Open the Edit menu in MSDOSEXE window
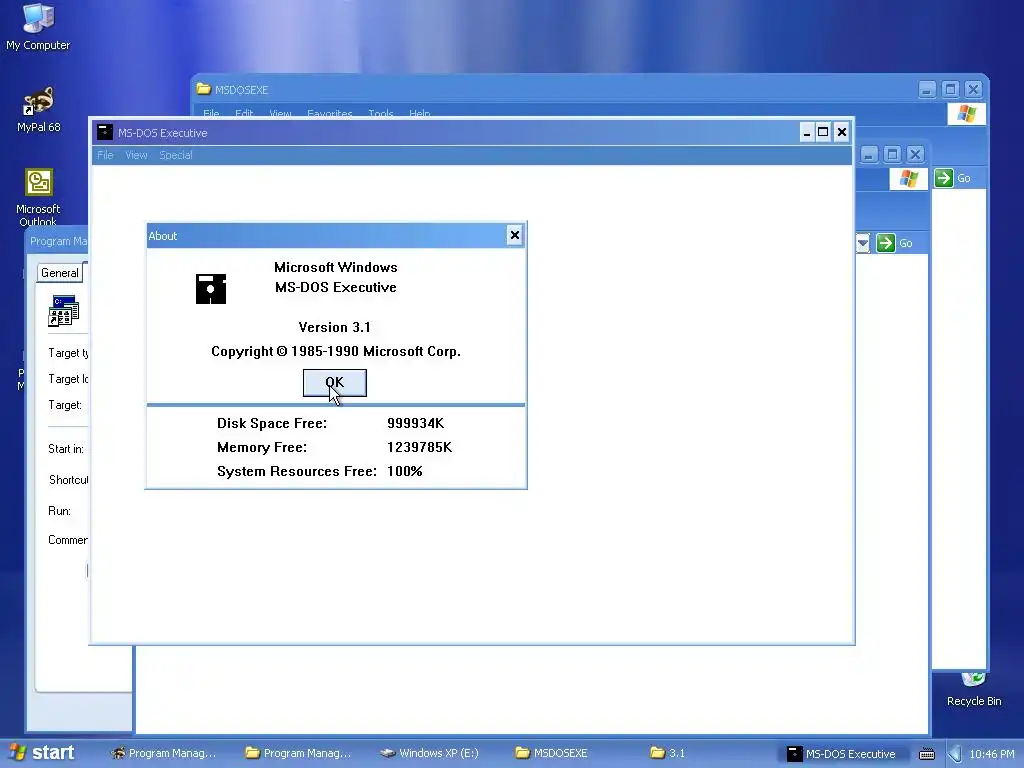Image resolution: width=1024 pixels, height=768 pixels. point(244,113)
